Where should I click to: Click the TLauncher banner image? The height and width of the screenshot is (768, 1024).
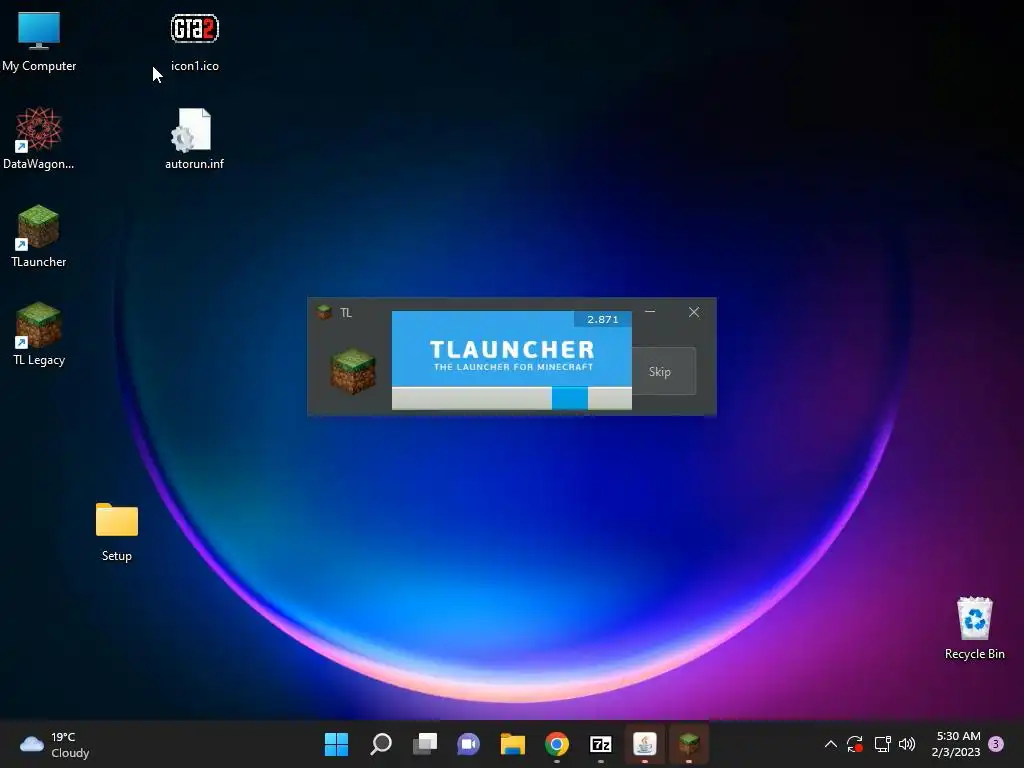(x=511, y=349)
